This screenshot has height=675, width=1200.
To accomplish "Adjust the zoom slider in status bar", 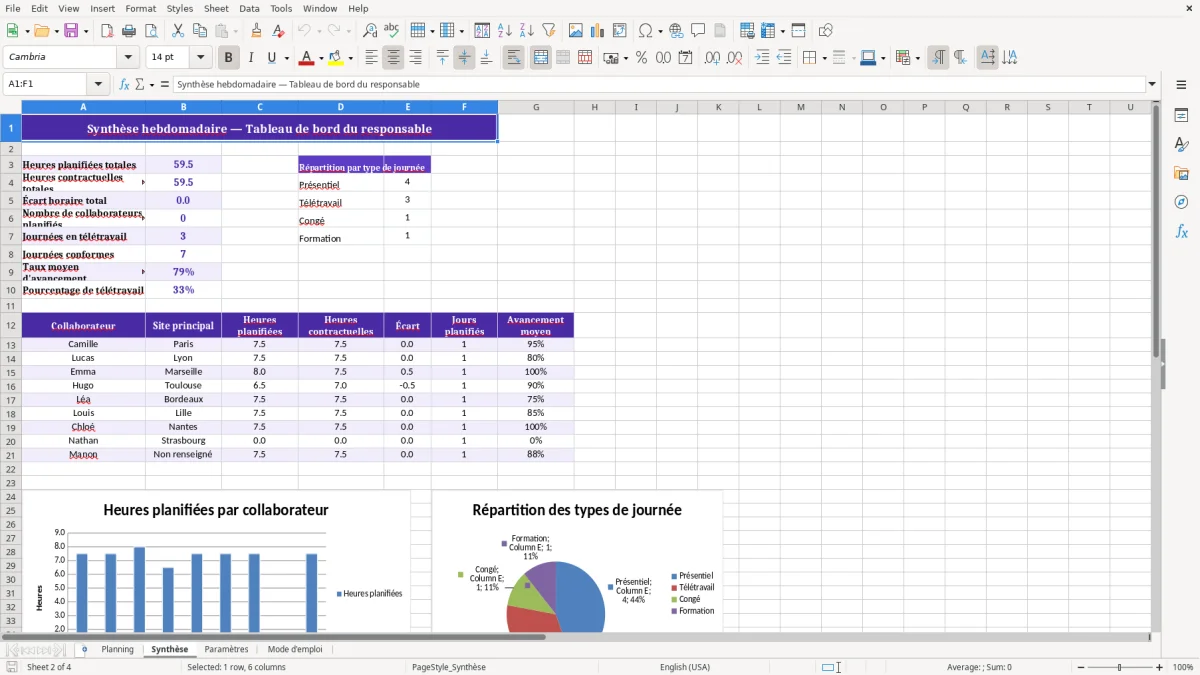I will click(x=1120, y=667).
